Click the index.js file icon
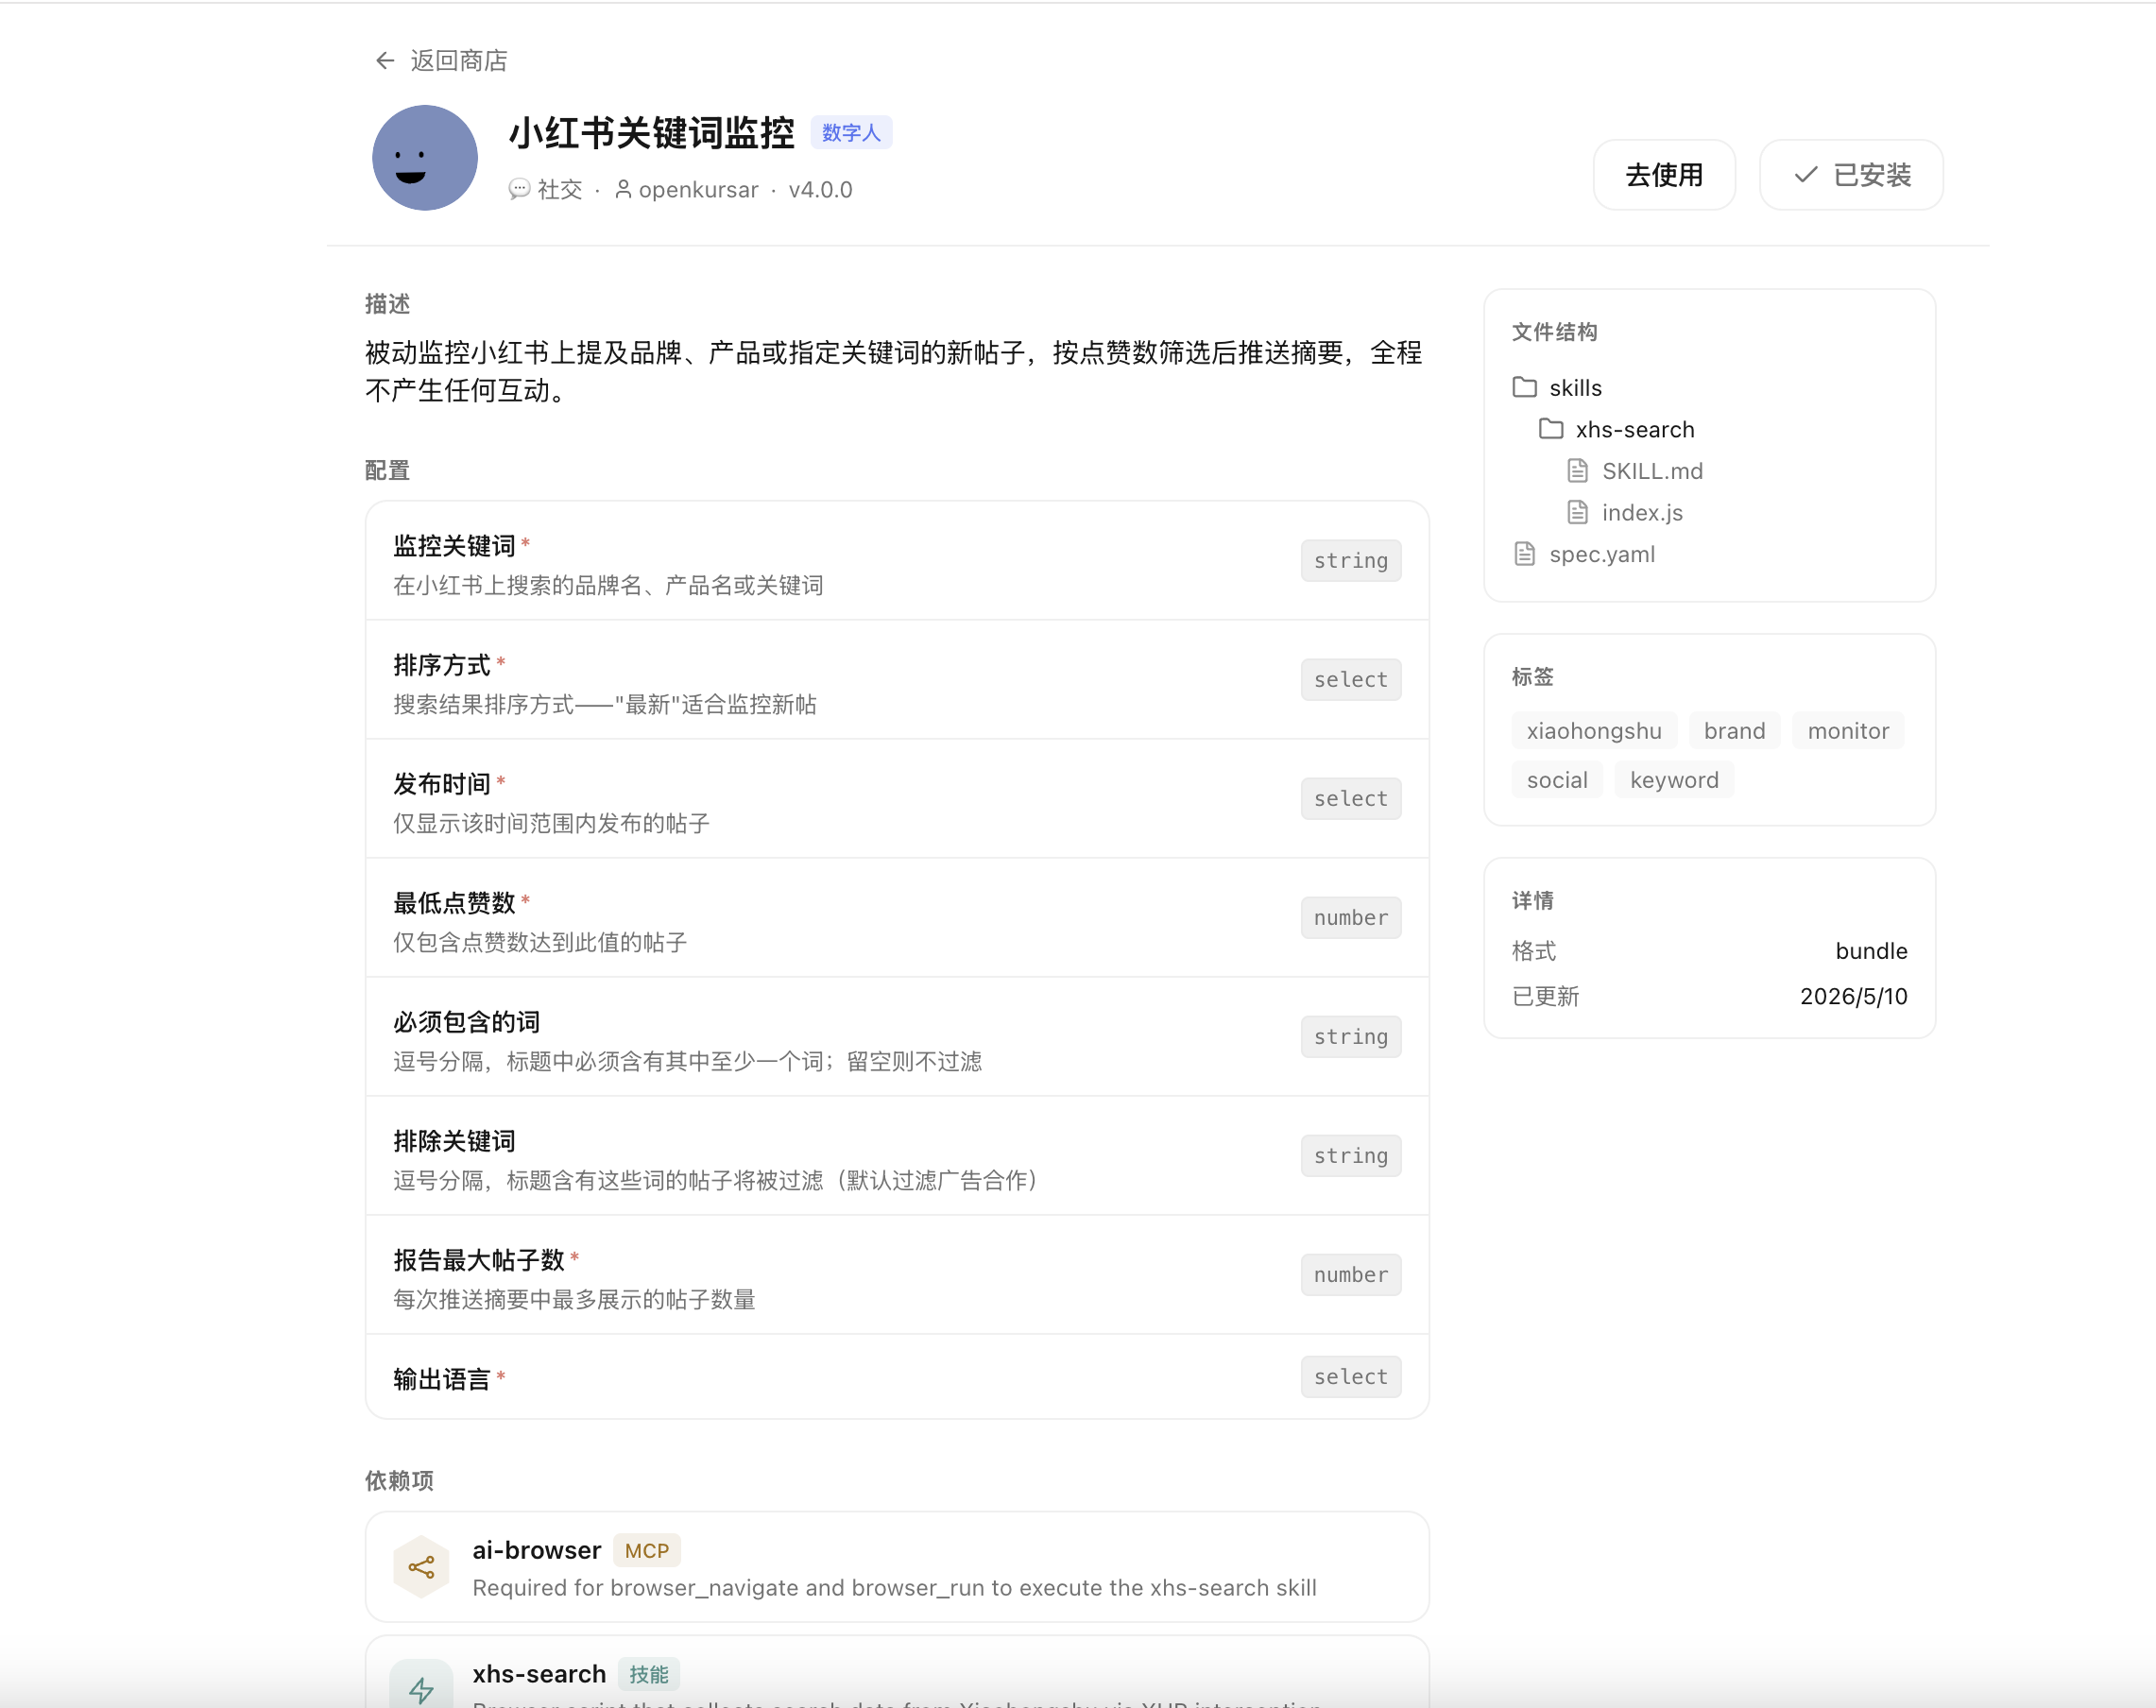Screen dimensions: 2156x1708 (x=1577, y=512)
